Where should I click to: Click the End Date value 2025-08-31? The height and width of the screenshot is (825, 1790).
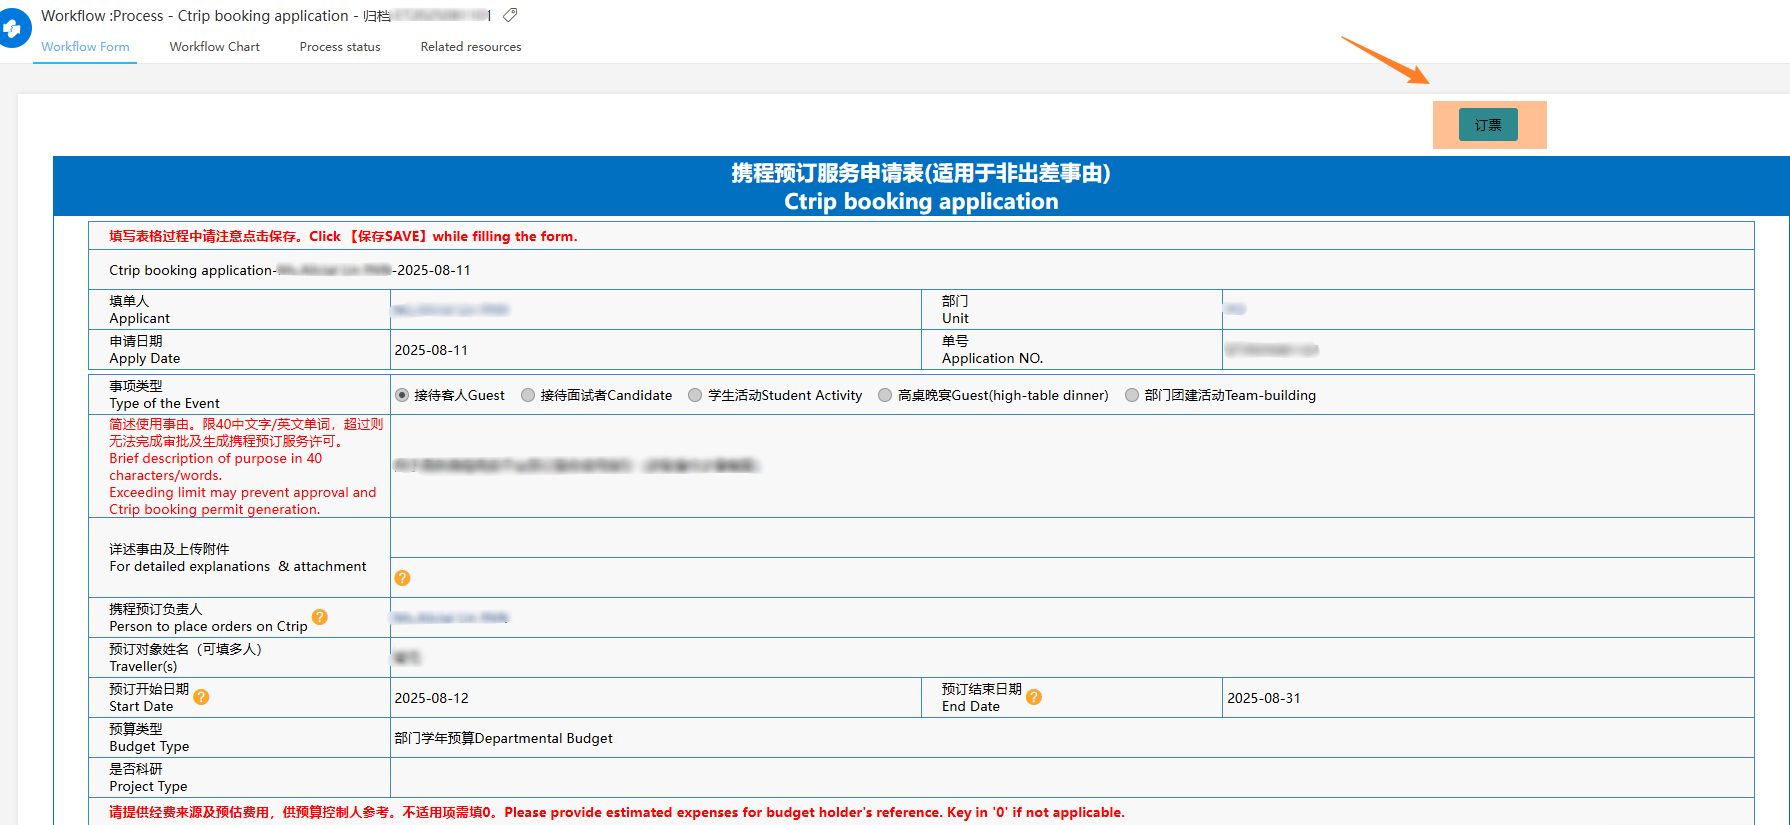pyautogui.click(x=1264, y=698)
